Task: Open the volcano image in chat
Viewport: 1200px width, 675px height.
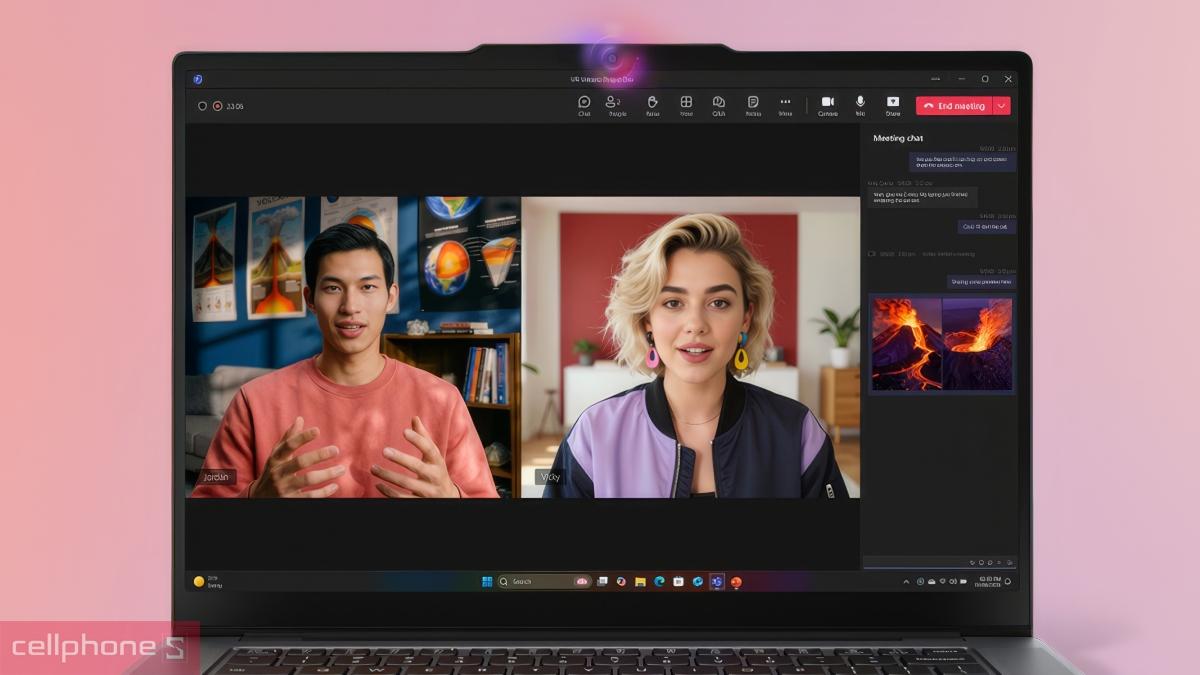Action: pos(941,344)
